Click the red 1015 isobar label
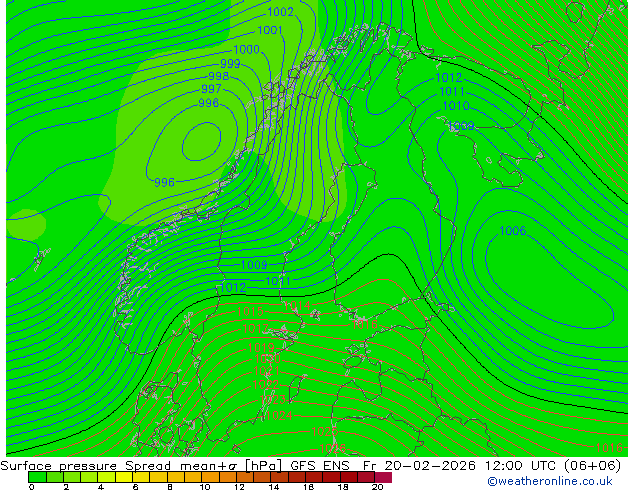 250,312
